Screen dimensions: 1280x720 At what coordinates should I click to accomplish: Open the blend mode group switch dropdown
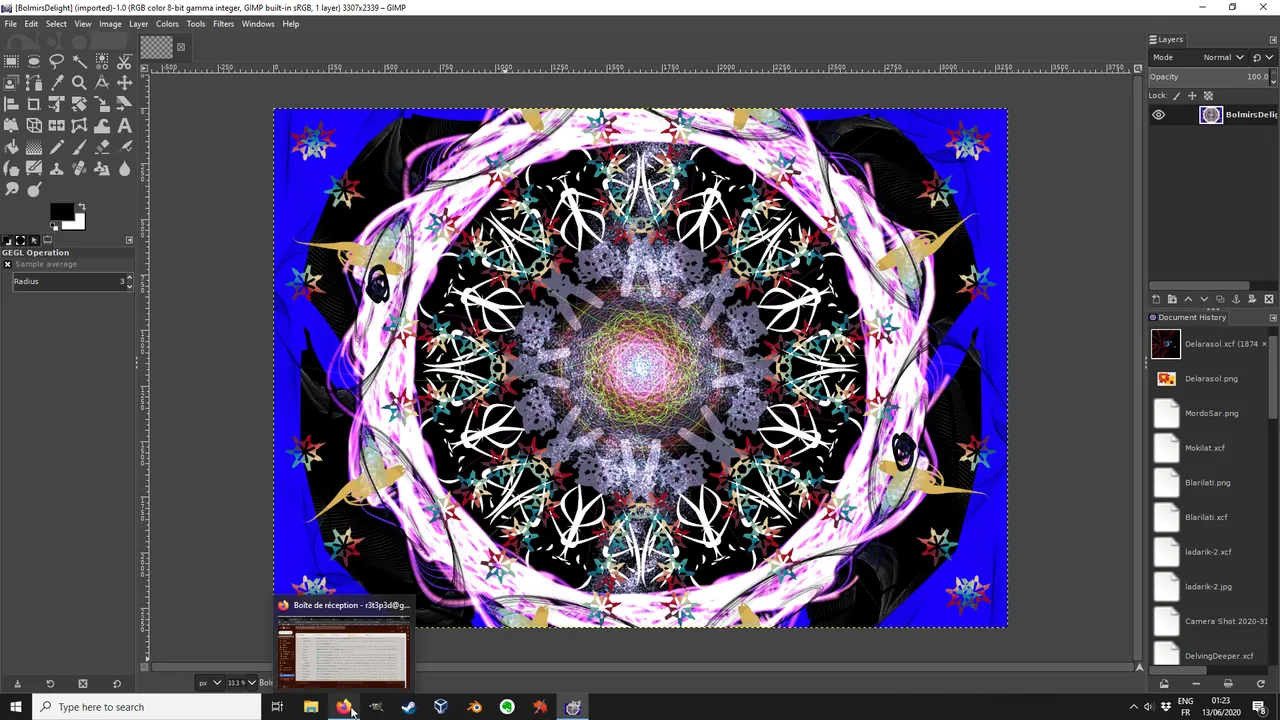1263,57
